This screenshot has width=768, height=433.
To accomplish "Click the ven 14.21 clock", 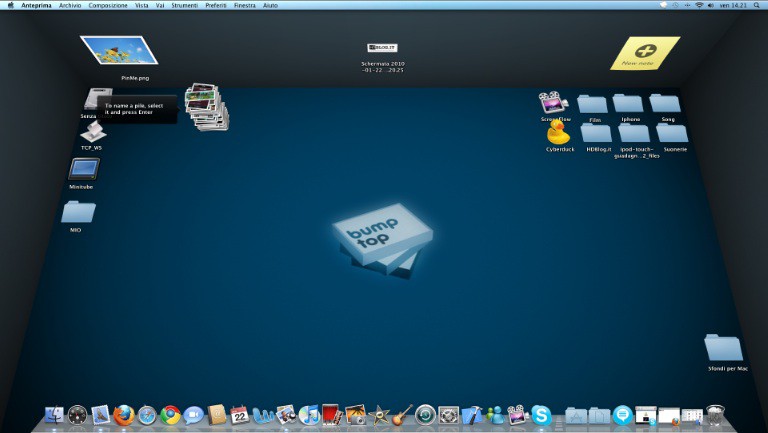I will 733,5.
